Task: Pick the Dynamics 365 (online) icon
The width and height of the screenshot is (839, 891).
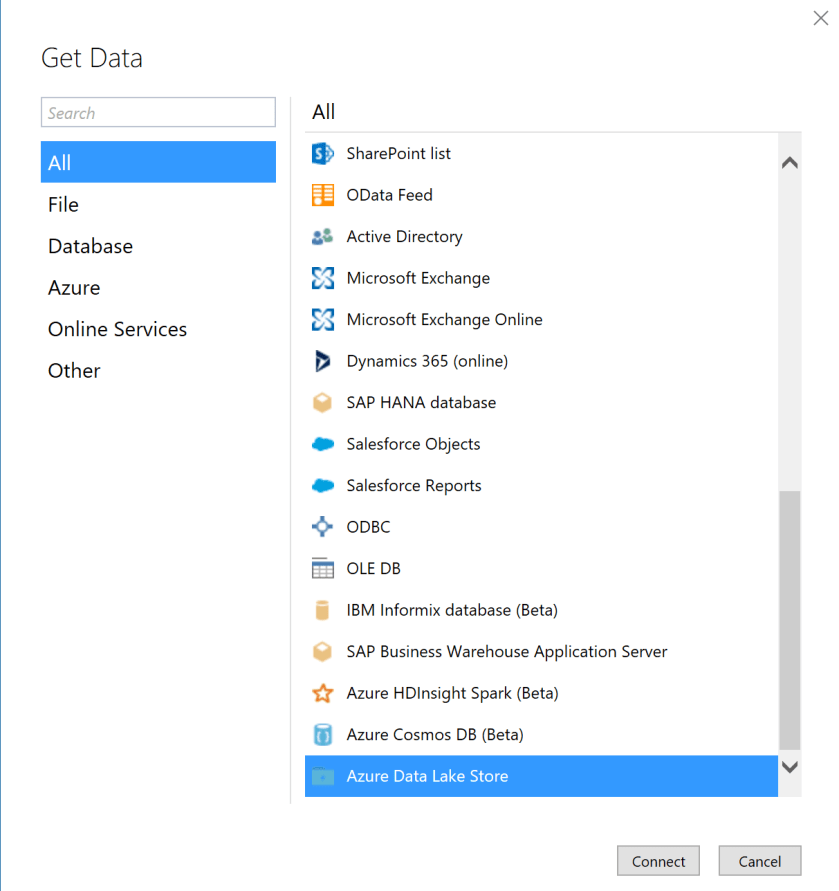Action: click(321, 361)
